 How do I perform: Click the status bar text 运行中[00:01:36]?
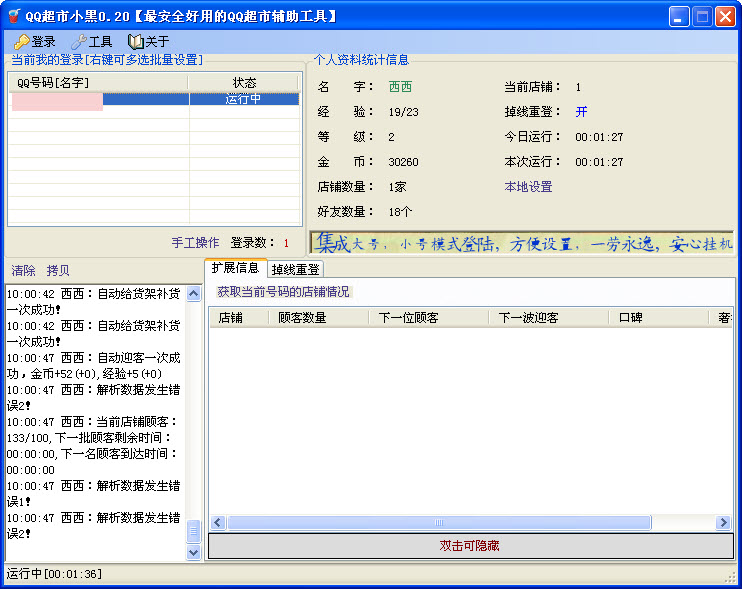pyautogui.click(x=54, y=574)
